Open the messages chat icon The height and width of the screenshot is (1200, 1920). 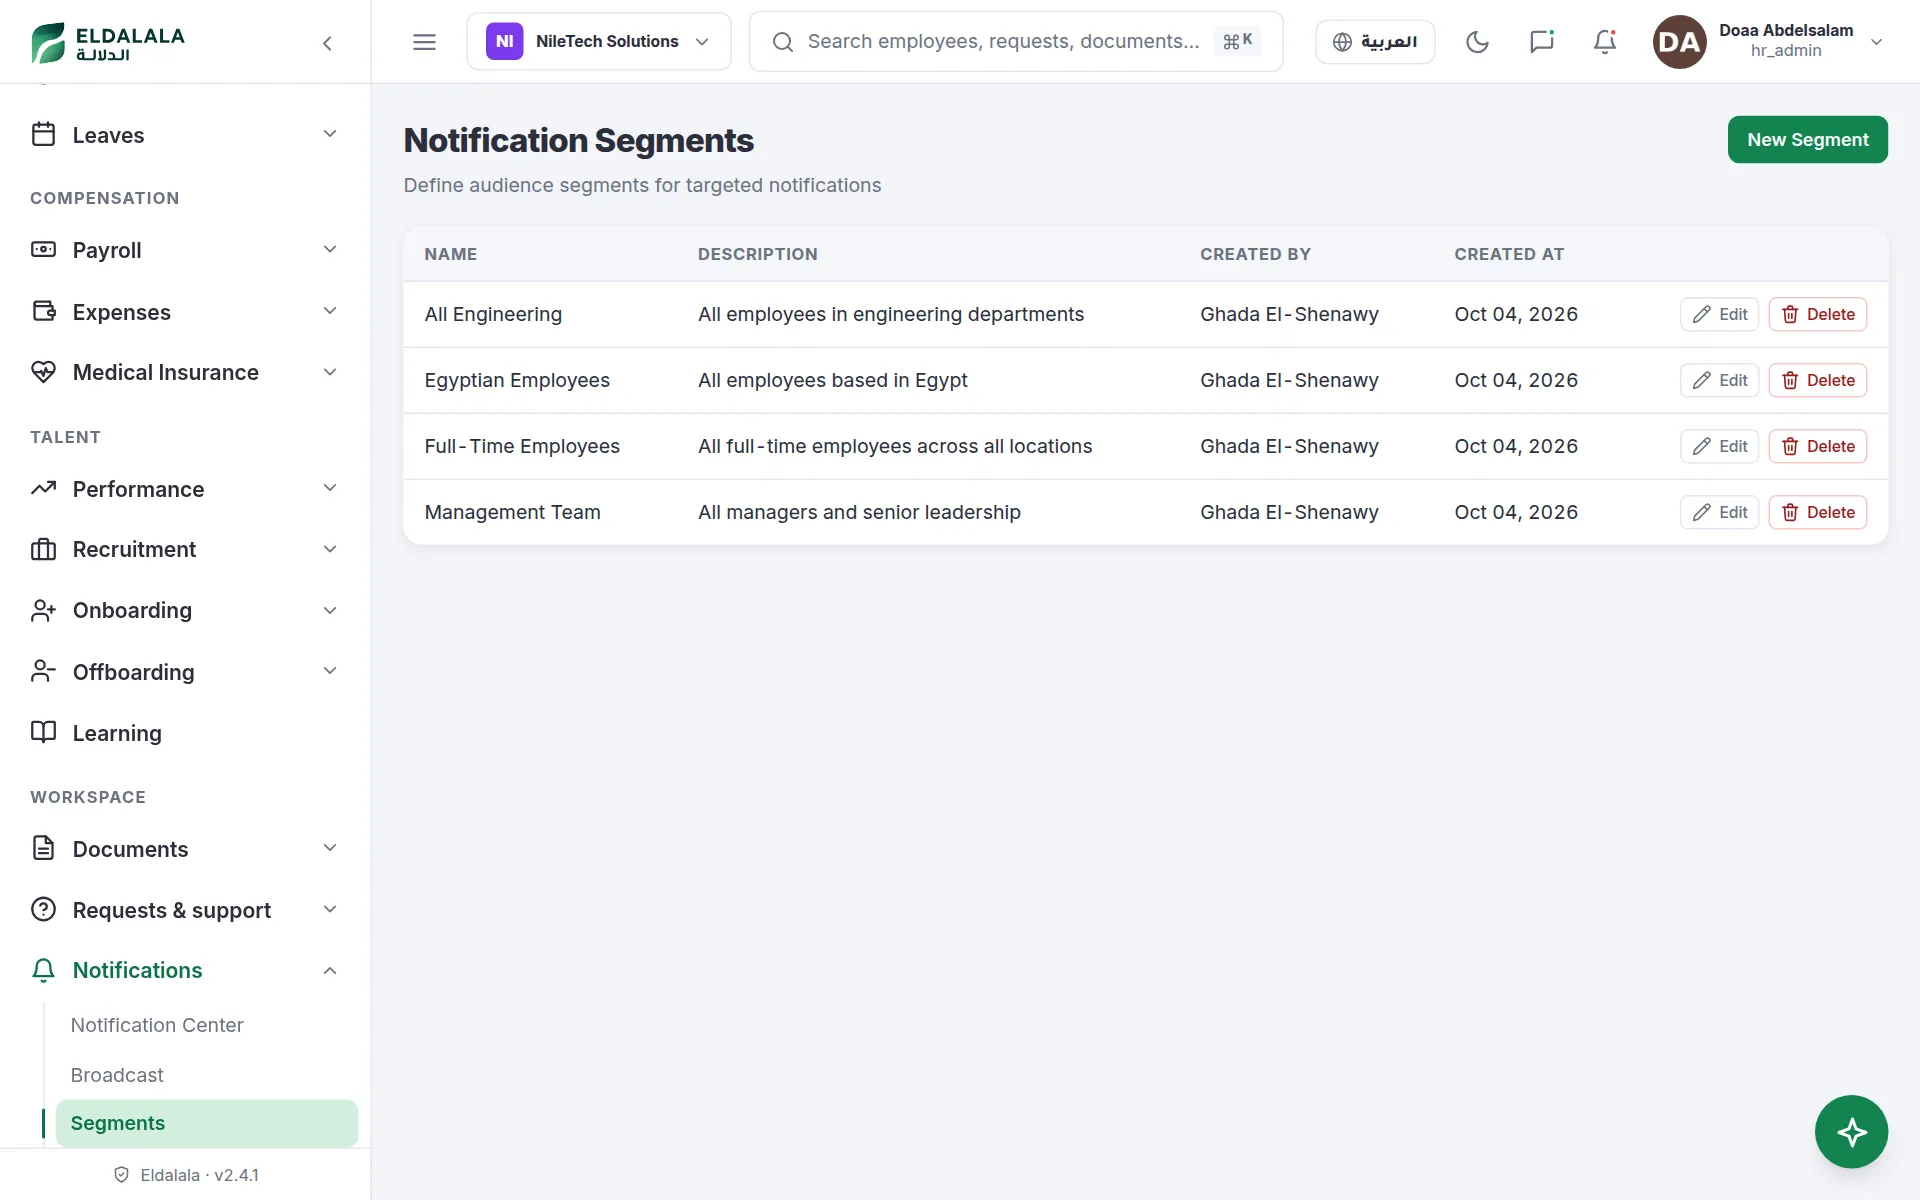[1541, 42]
